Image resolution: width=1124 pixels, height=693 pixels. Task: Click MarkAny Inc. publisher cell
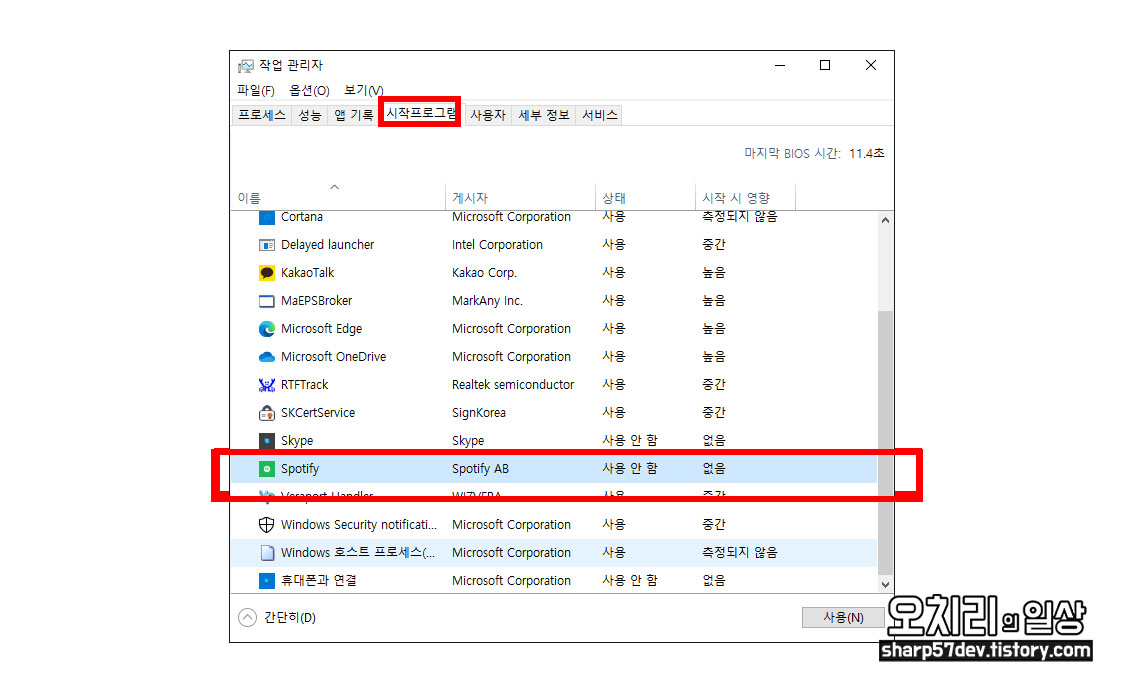487,301
